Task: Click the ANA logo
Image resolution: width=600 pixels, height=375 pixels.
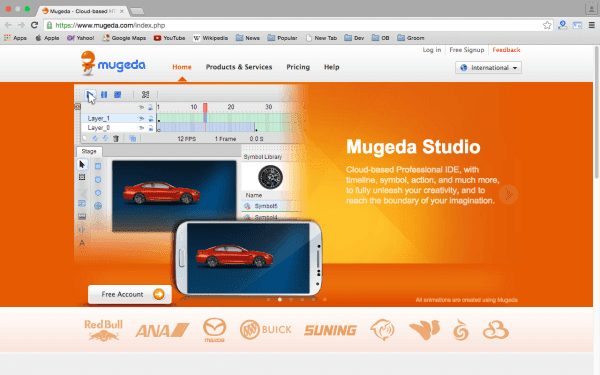Action: pos(162,330)
